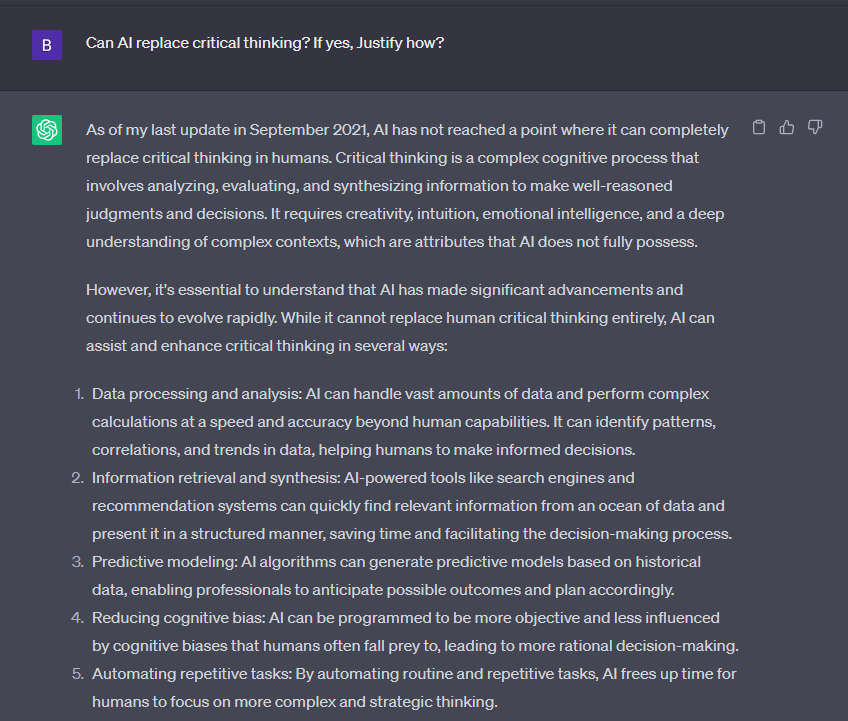848x721 pixels.
Task: Click the green ChatGPT logo avatar
Action: point(47,130)
